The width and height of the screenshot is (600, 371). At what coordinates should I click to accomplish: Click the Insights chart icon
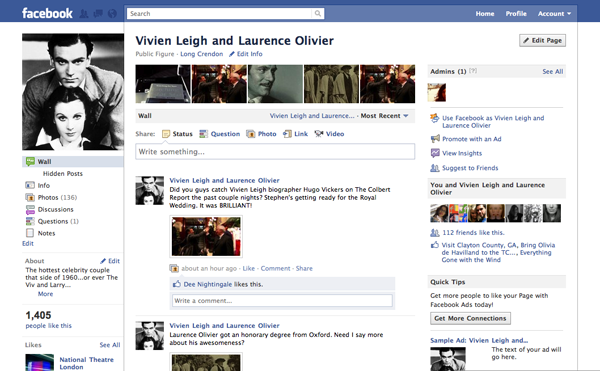pyautogui.click(x=435, y=153)
